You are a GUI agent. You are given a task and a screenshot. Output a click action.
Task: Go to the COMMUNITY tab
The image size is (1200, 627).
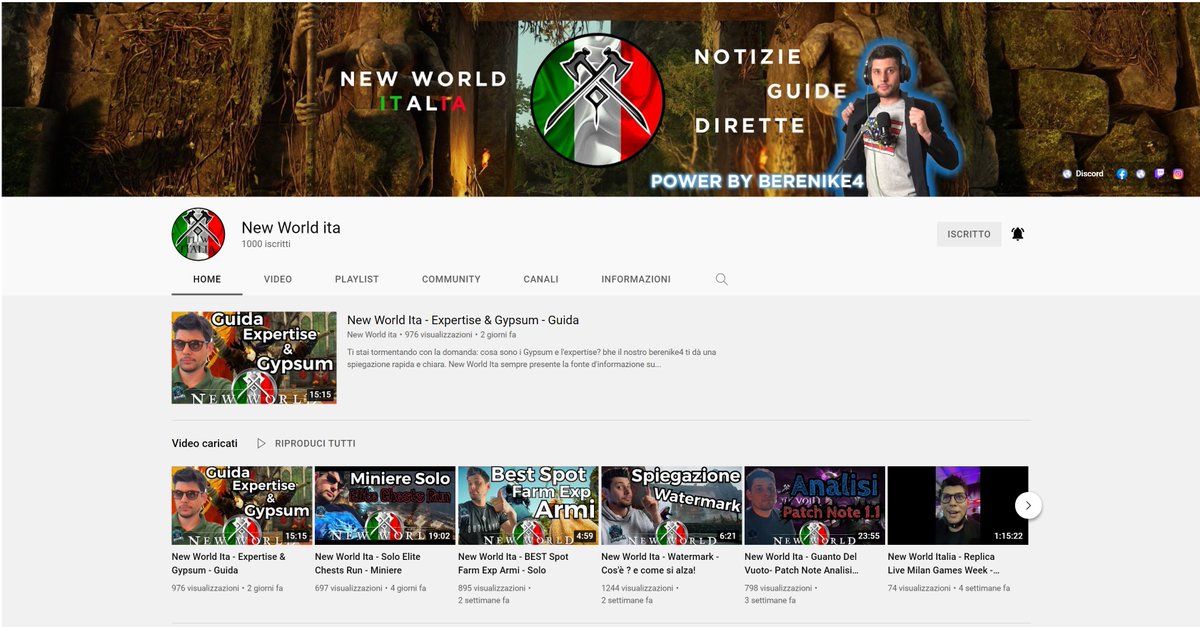[x=451, y=279]
